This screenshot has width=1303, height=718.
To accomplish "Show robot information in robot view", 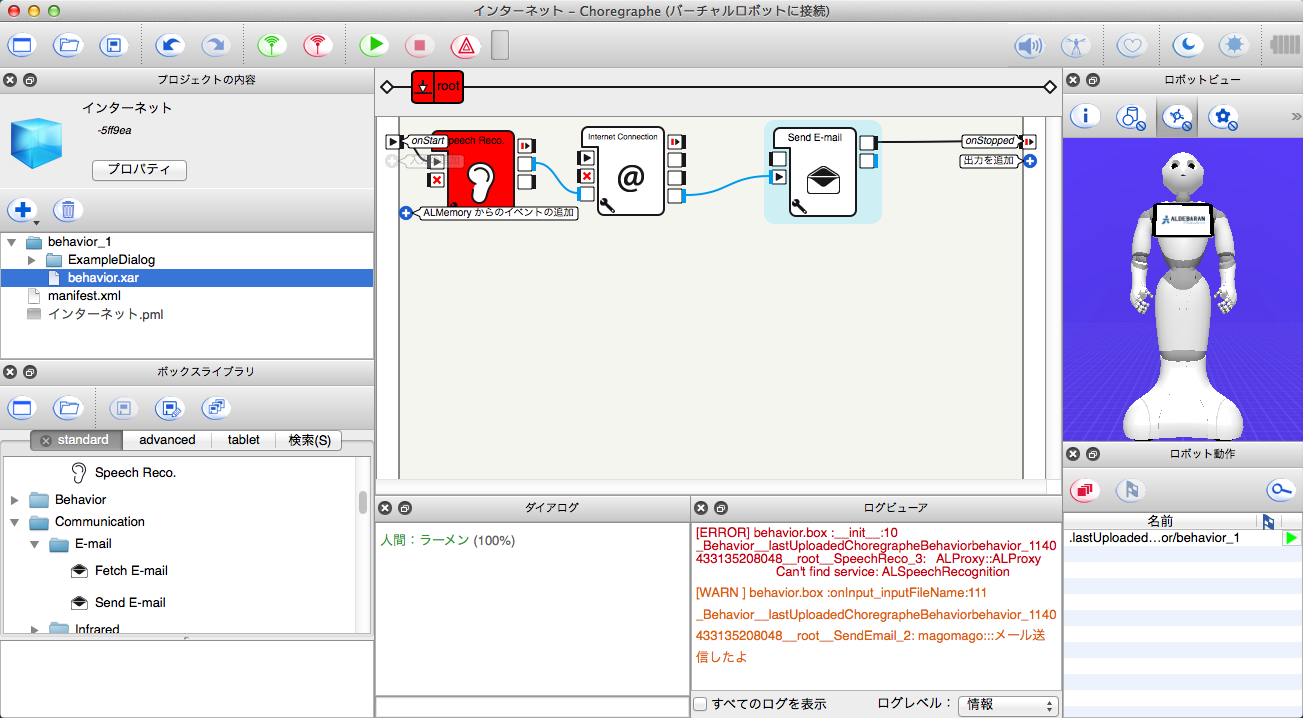I will (x=1085, y=117).
